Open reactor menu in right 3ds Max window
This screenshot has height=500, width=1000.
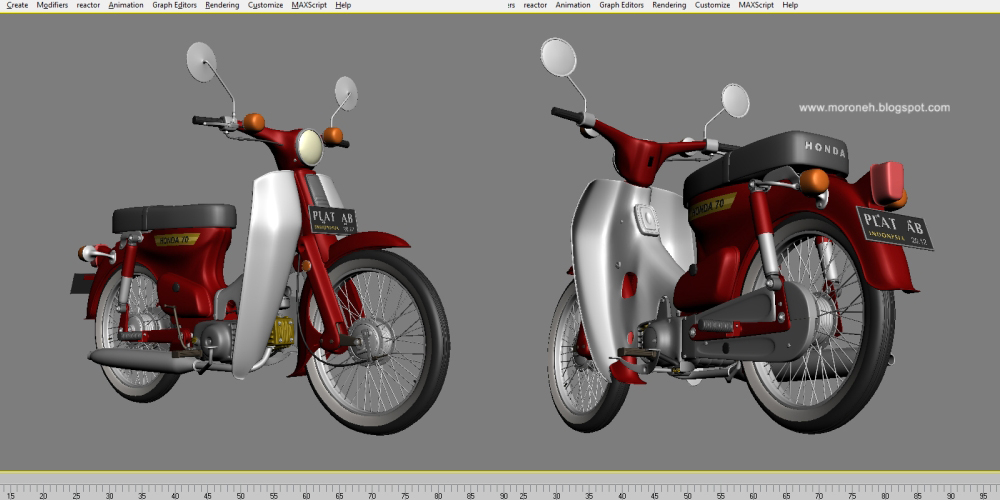(x=535, y=5)
